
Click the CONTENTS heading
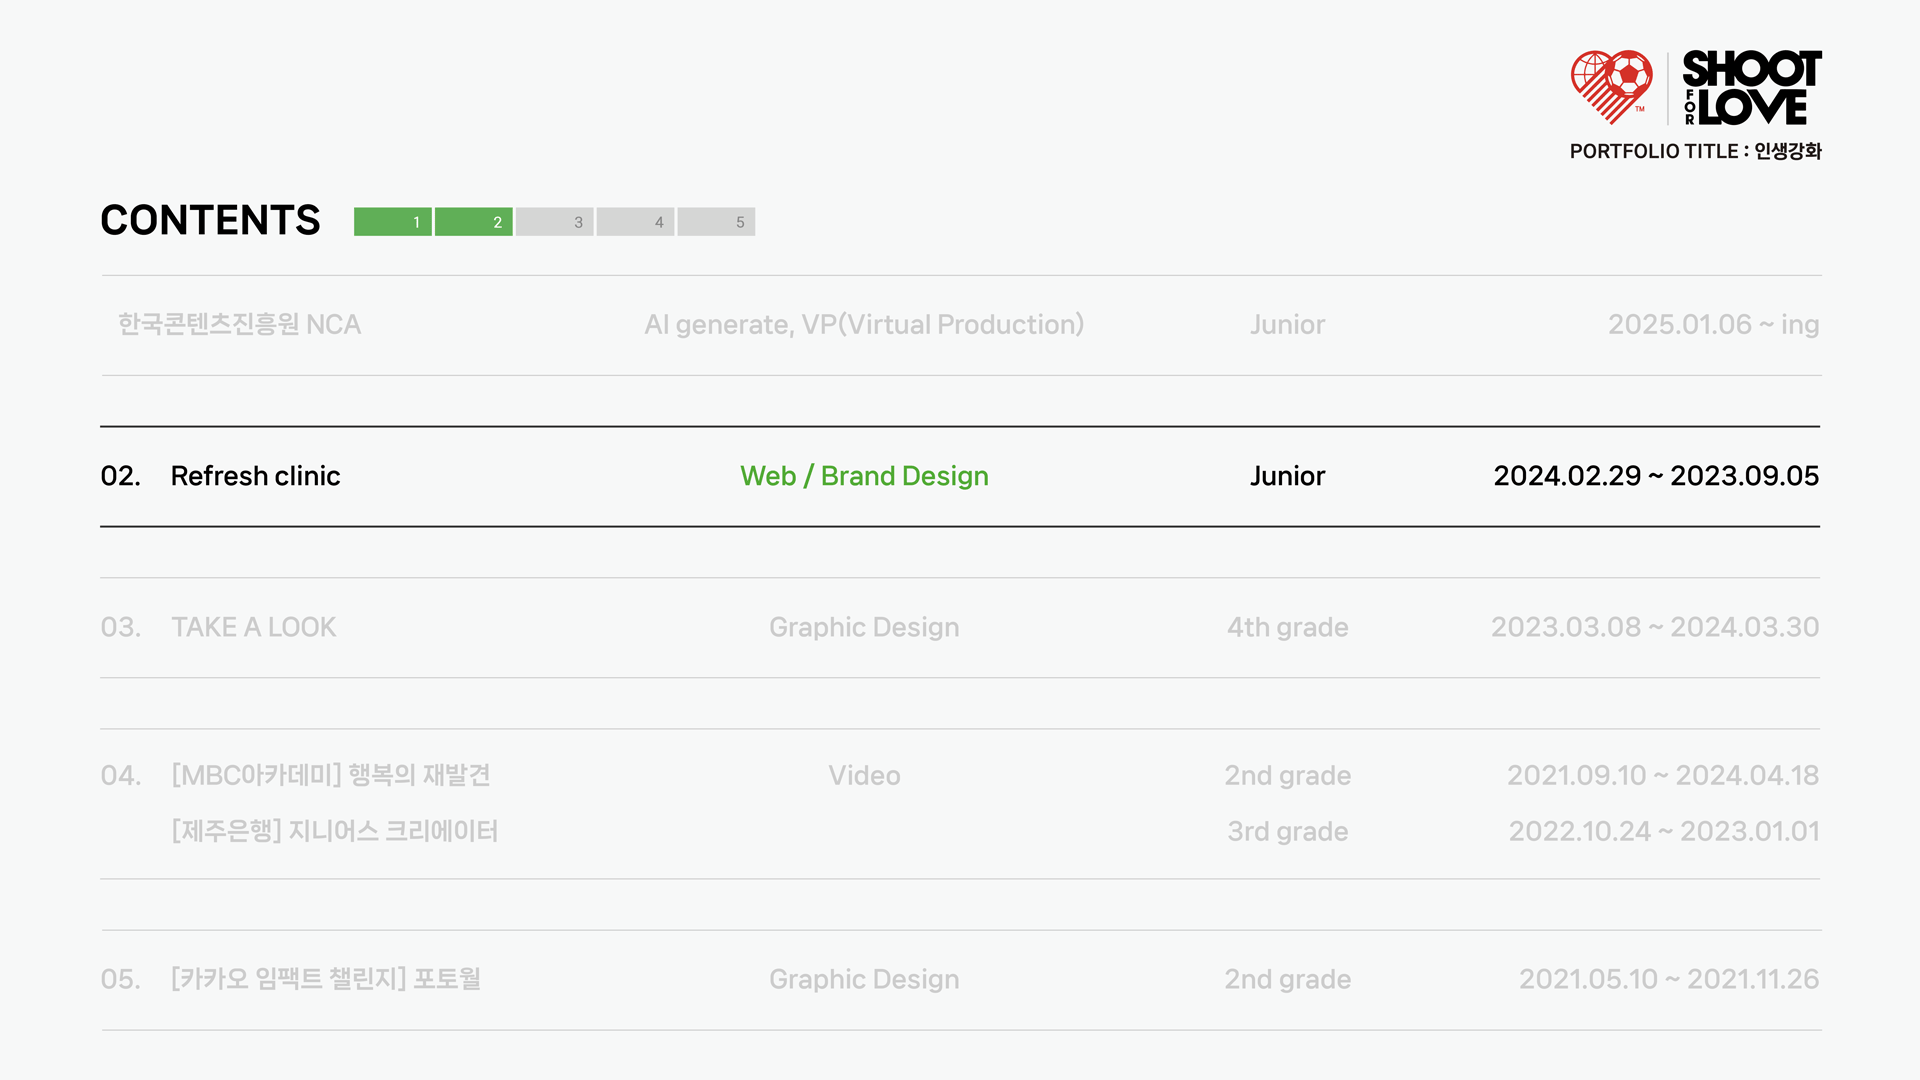(210, 220)
